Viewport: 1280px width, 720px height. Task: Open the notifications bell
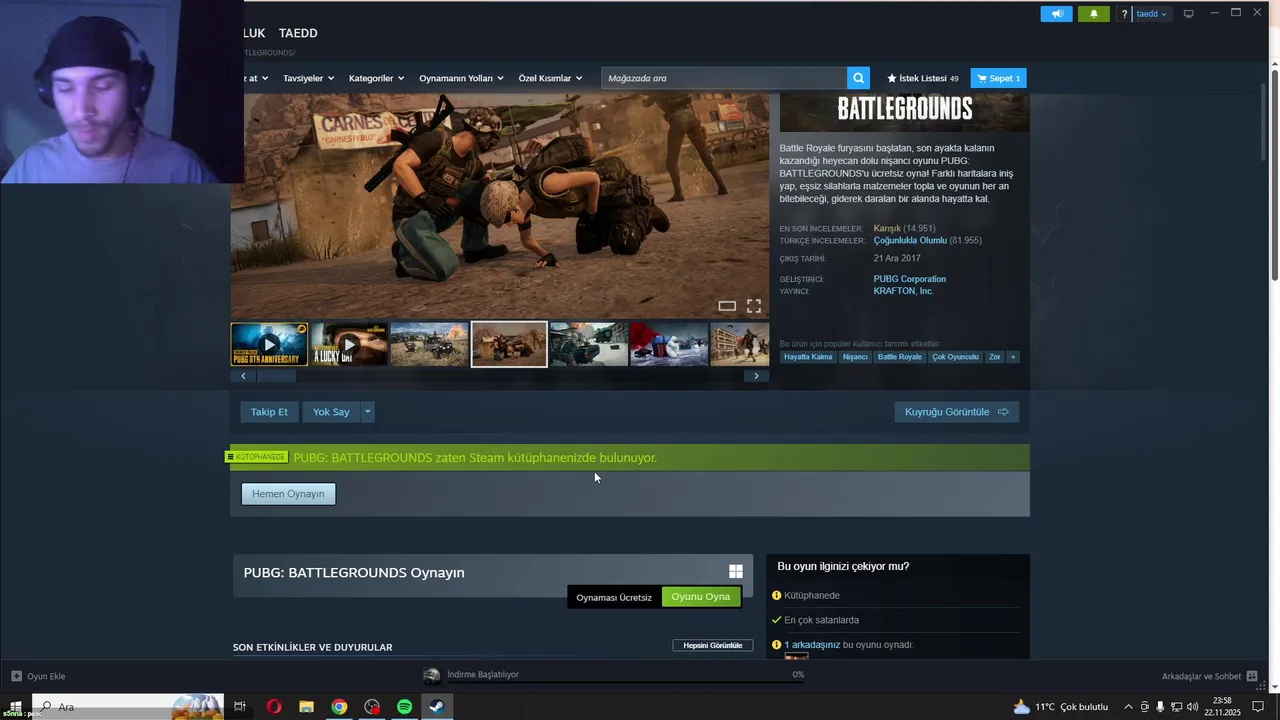point(1093,14)
